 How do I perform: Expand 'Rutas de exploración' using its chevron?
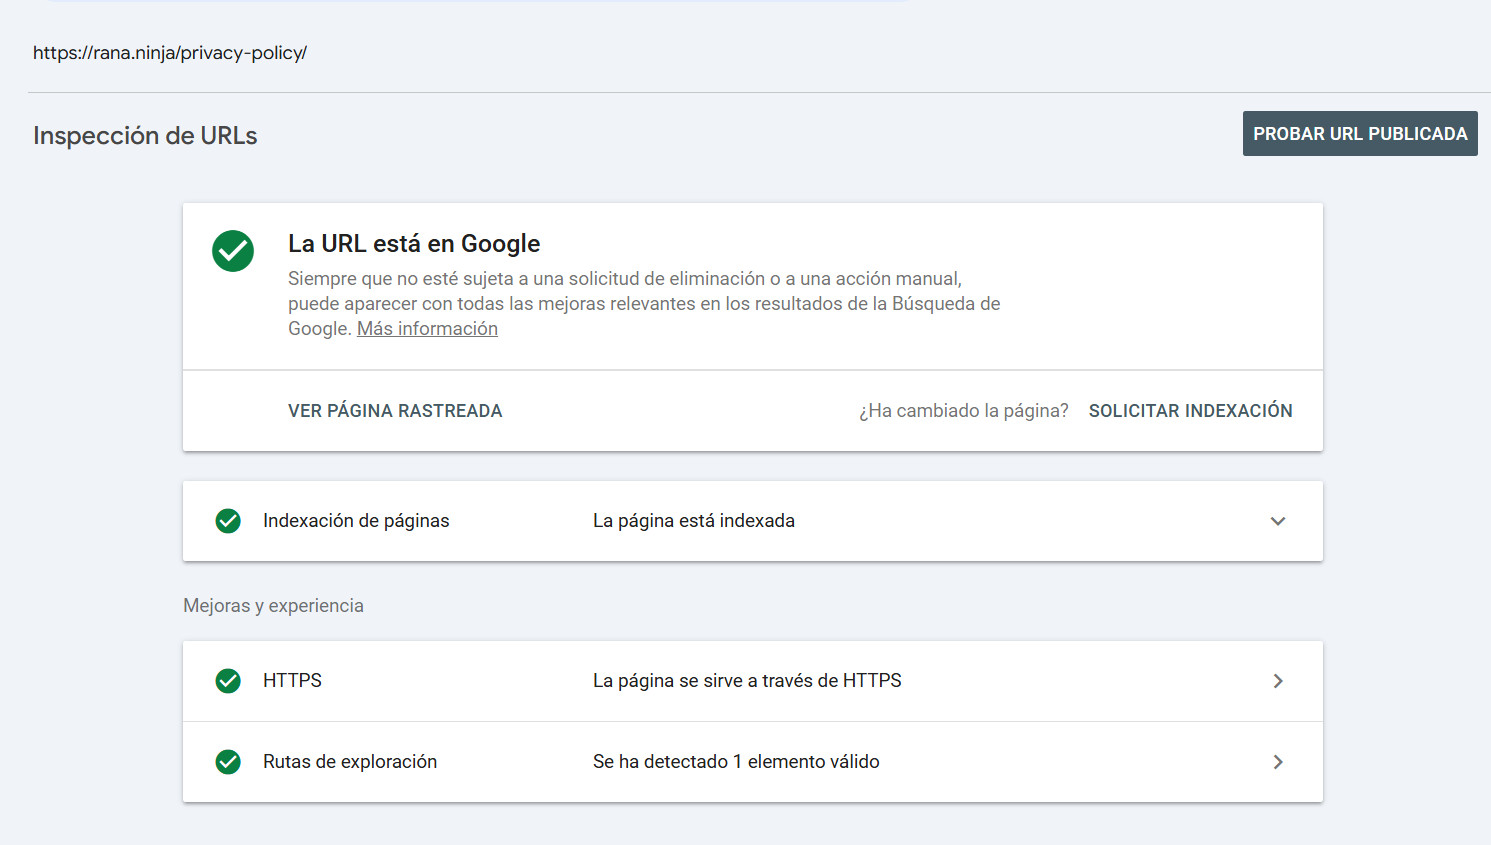click(1278, 762)
